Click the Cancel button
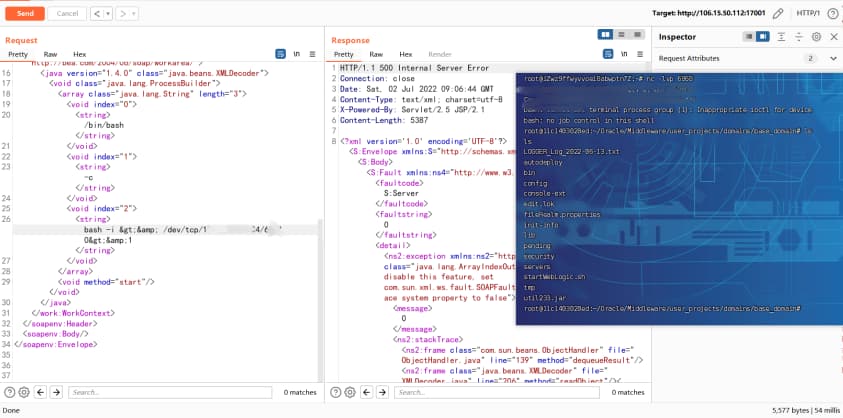Screen dimensions: 843x418 [65, 13]
